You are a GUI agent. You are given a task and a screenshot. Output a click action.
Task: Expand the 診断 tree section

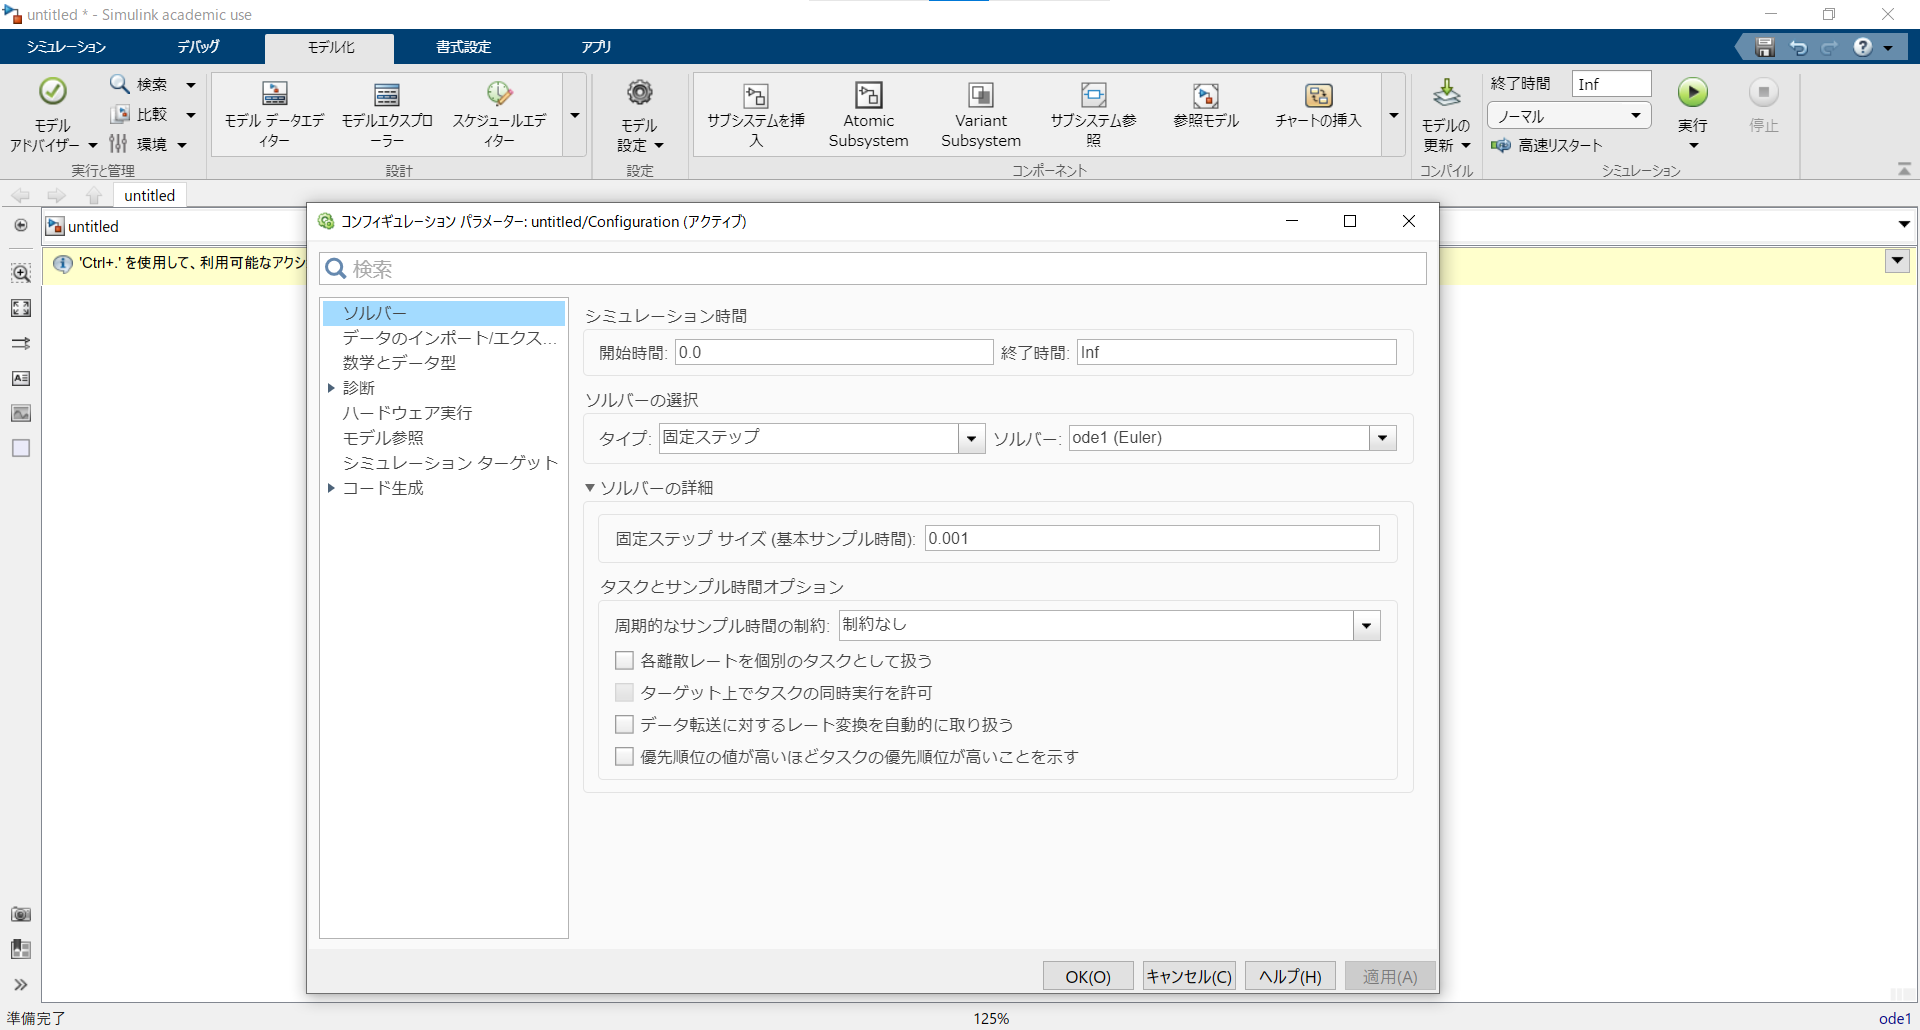tap(332, 387)
